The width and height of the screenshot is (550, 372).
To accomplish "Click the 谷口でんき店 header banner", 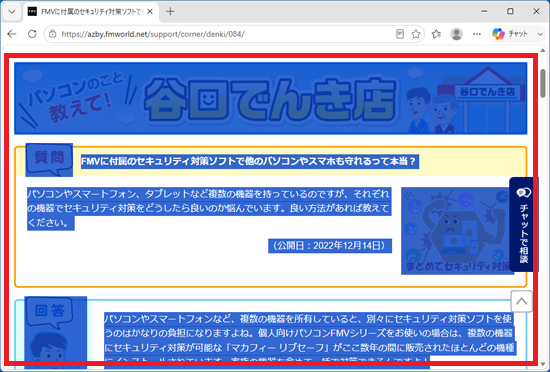I will pyautogui.click(x=270, y=98).
